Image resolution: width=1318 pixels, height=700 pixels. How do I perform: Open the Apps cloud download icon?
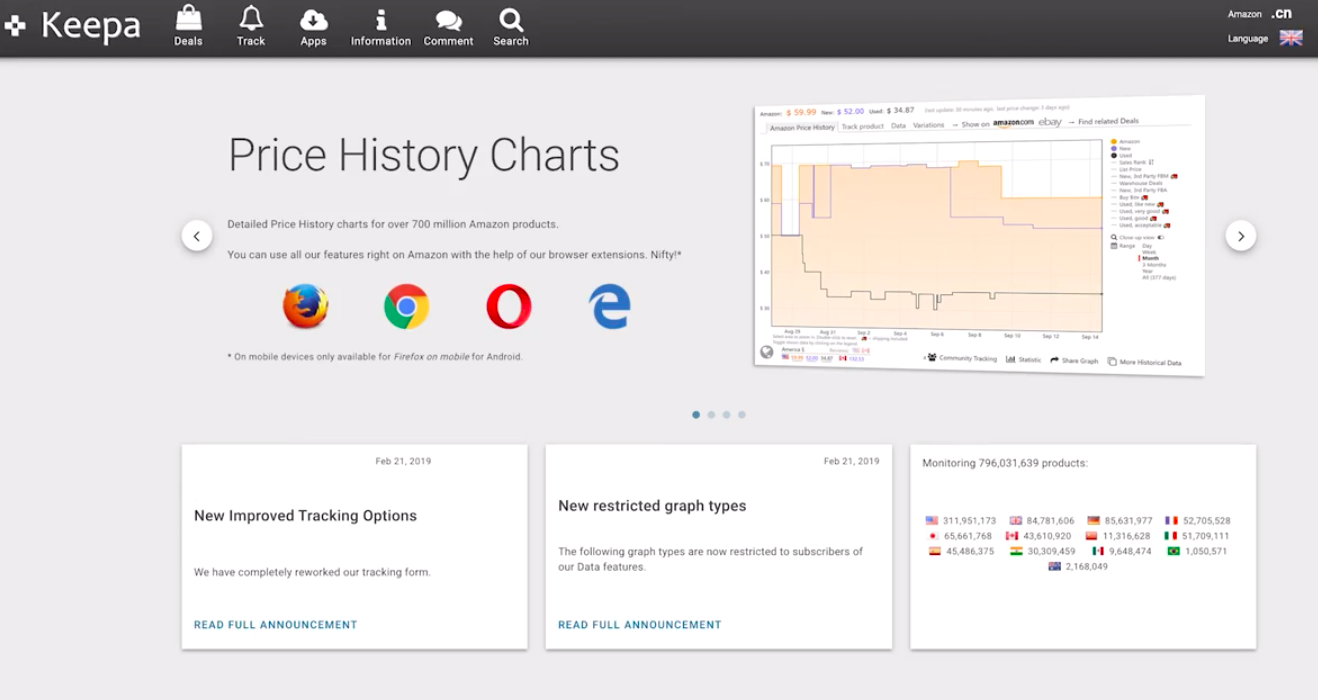(x=313, y=20)
